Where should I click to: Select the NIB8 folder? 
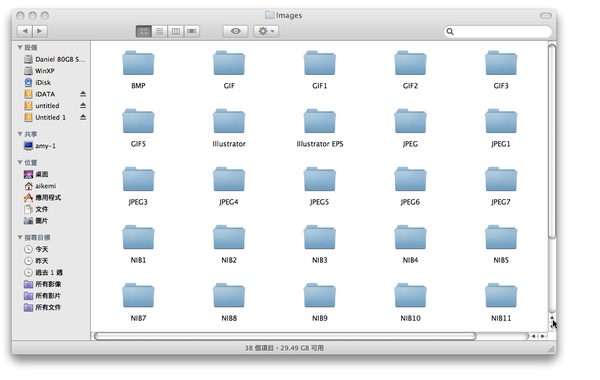(229, 296)
